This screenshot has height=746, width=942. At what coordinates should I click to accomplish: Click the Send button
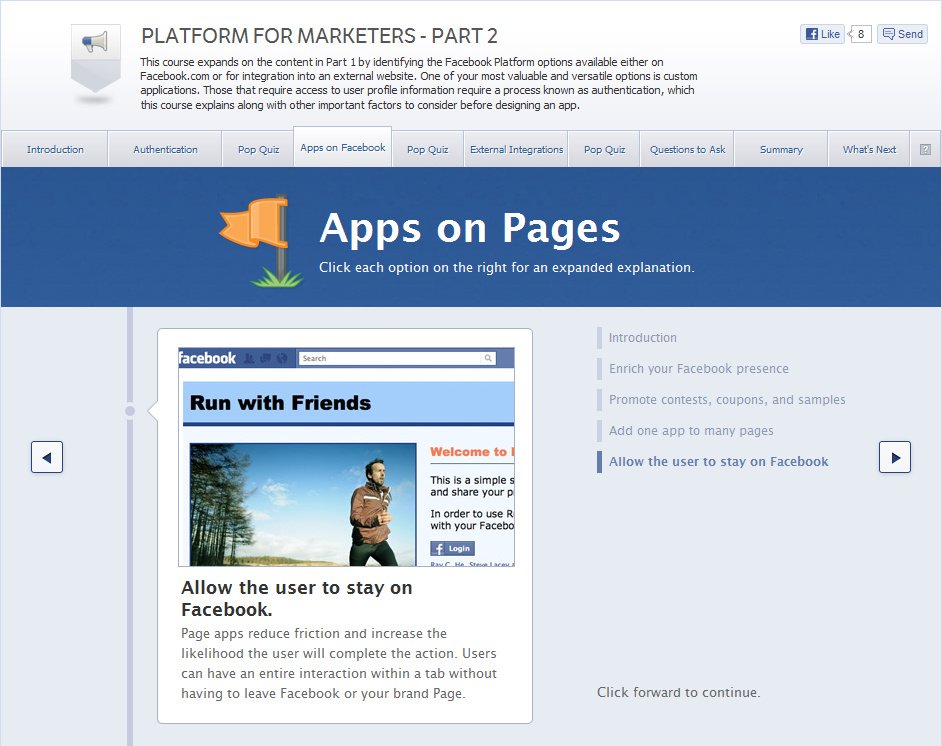pos(902,34)
